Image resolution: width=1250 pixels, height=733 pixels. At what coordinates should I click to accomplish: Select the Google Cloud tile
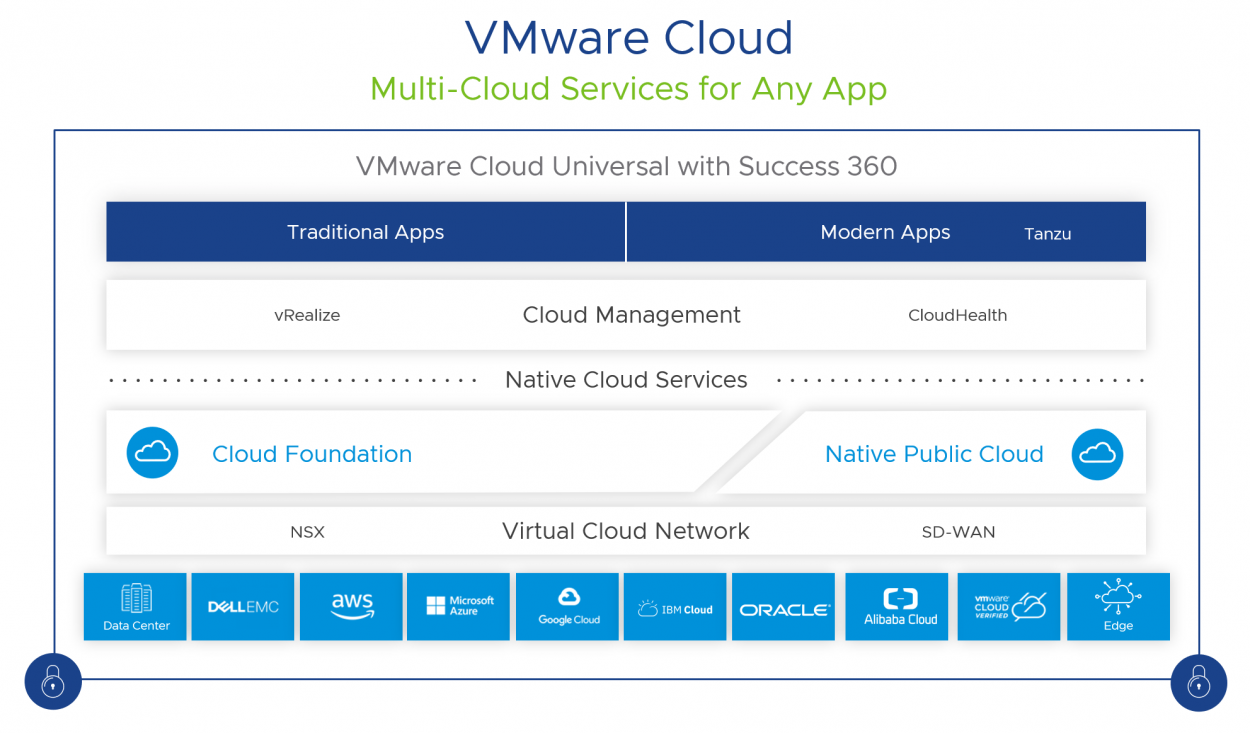pos(567,607)
